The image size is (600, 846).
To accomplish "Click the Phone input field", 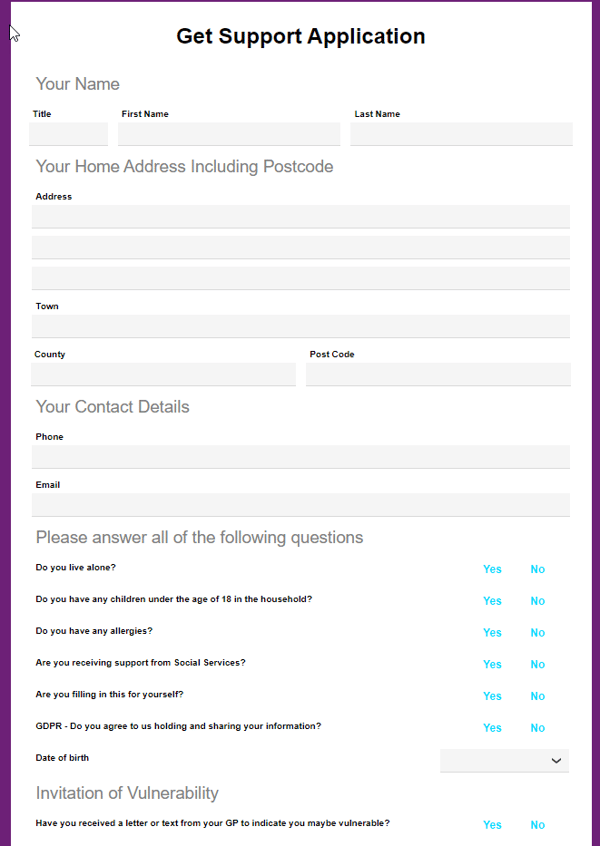I will pos(300,456).
